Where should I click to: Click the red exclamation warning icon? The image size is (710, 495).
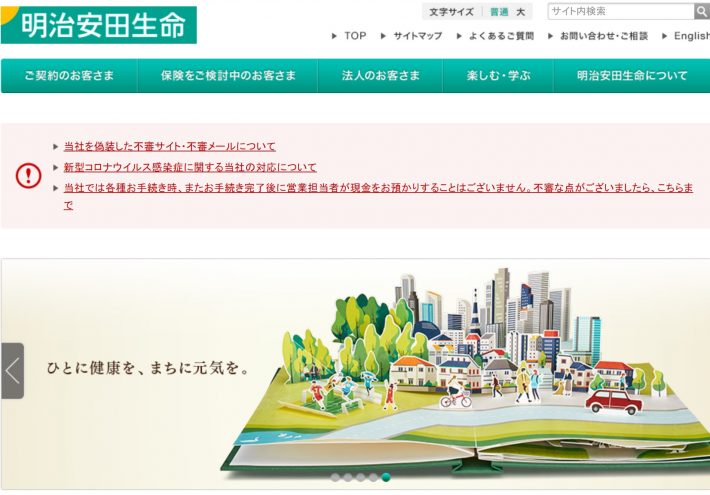[29, 176]
